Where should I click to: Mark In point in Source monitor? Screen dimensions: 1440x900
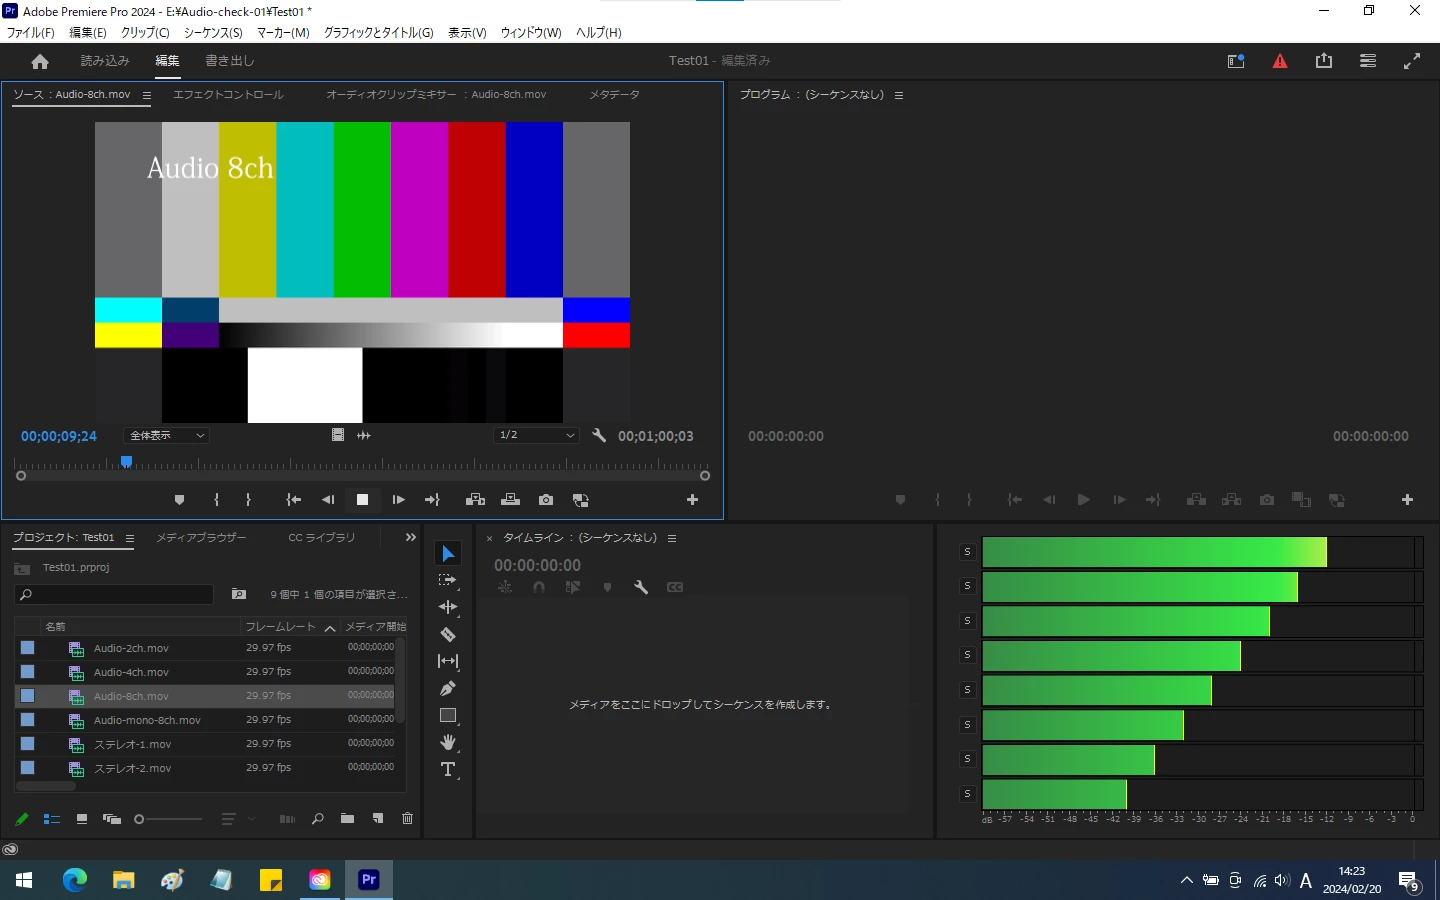(x=216, y=500)
